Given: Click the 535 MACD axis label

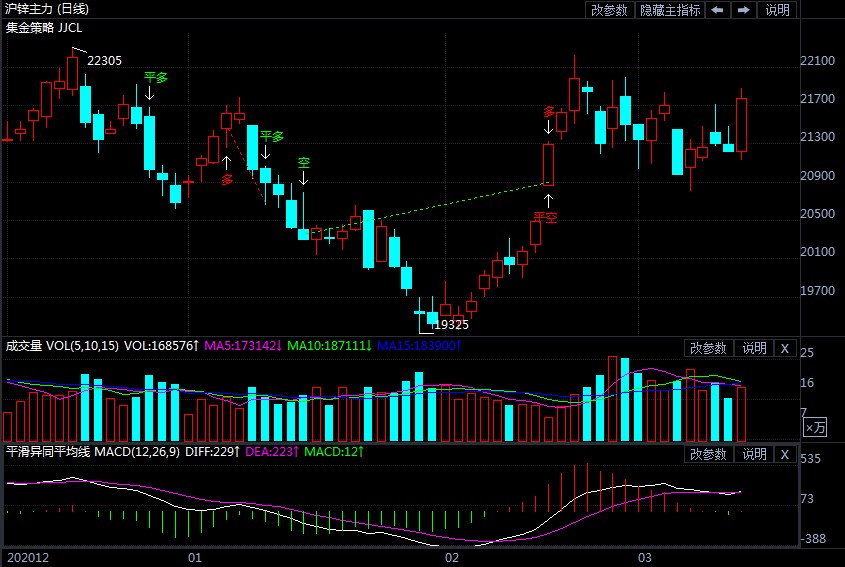Looking at the screenshot, I should 811,459.
